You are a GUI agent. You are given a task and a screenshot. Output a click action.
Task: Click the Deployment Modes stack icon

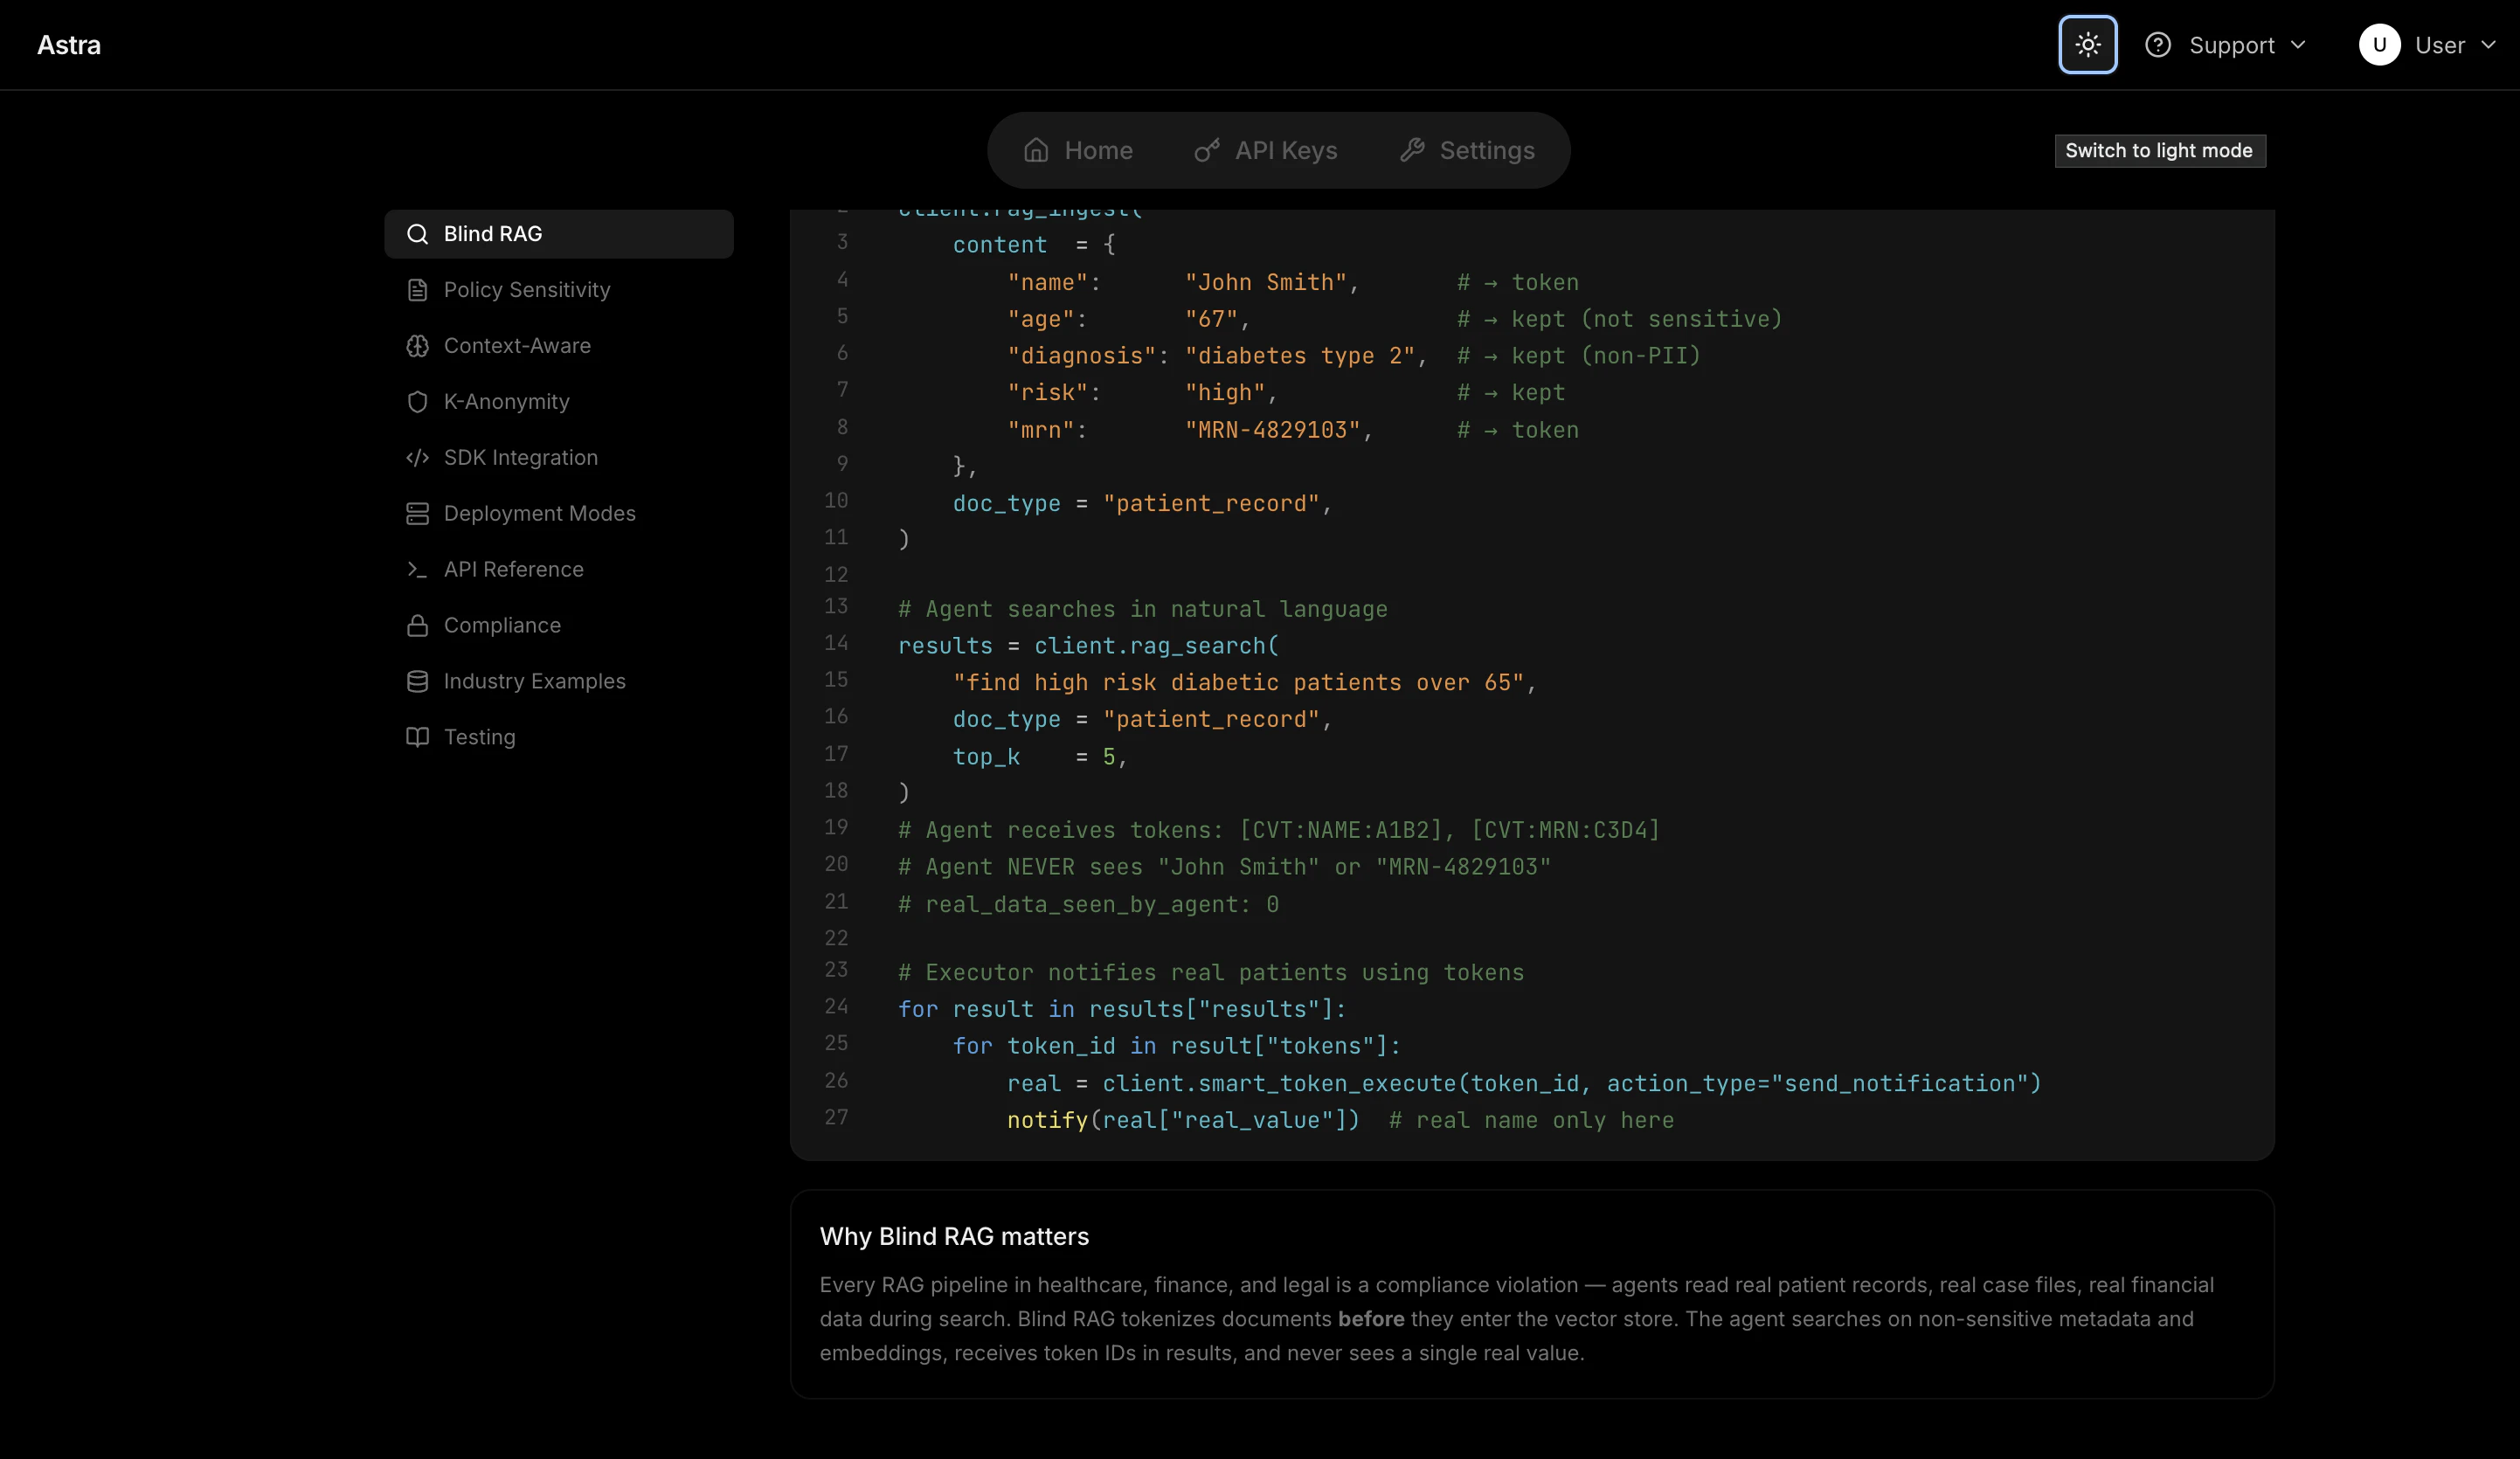click(418, 513)
